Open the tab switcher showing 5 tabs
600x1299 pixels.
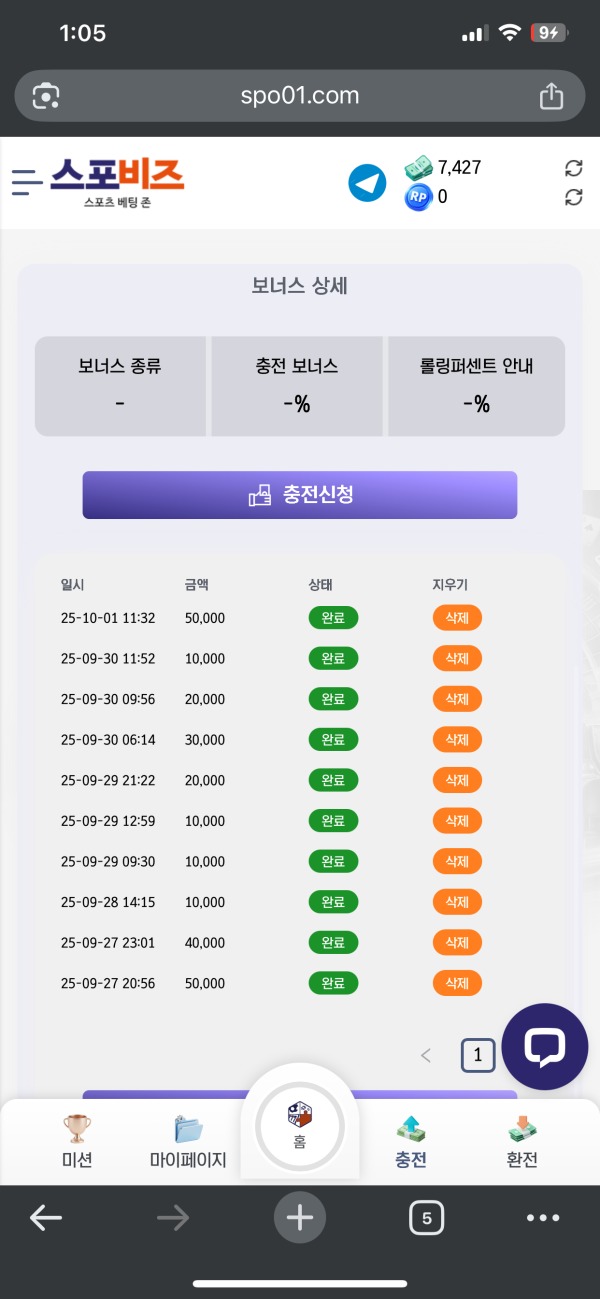tap(426, 1218)
